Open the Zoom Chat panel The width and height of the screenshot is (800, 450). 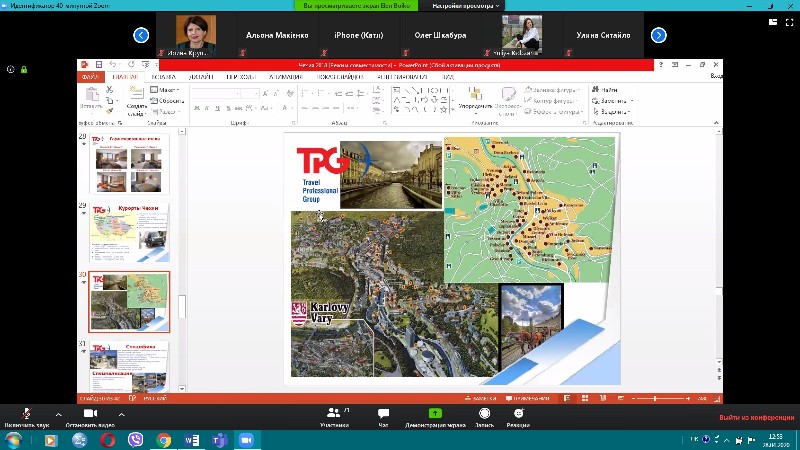tap(383, 413)
